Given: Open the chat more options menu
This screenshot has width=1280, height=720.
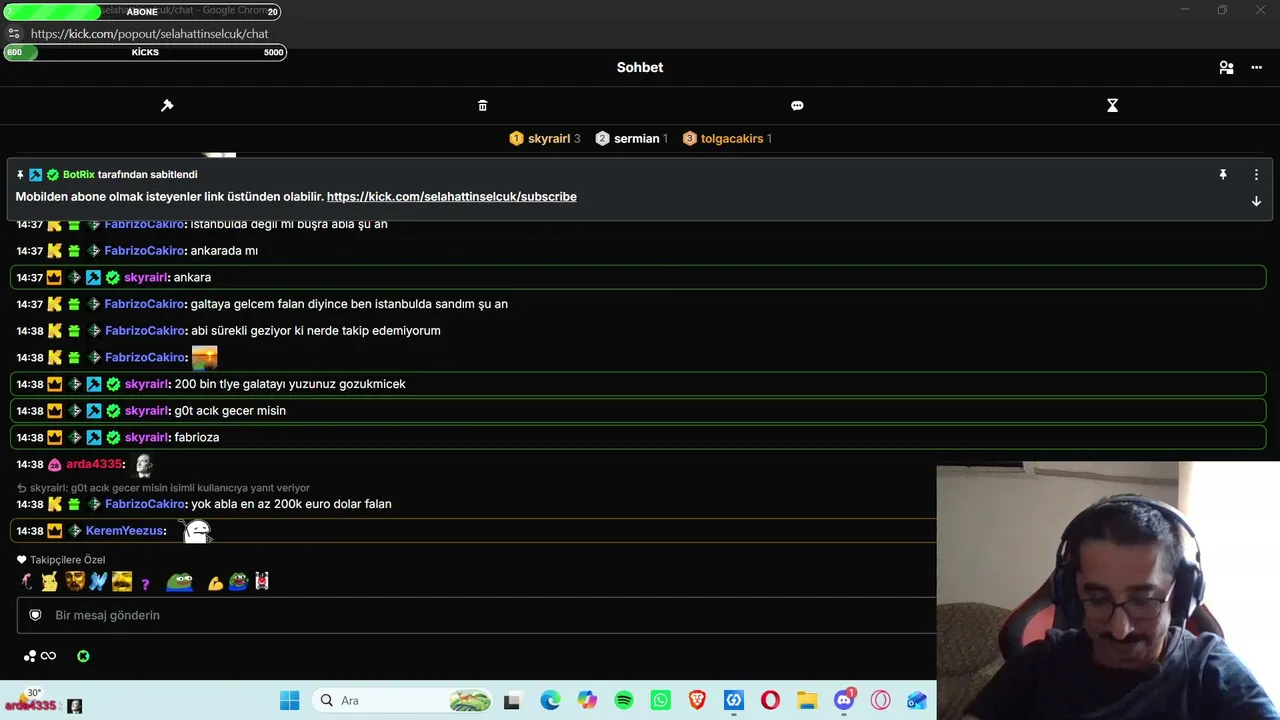Looking at the screenshot, I should point(1257,68).
